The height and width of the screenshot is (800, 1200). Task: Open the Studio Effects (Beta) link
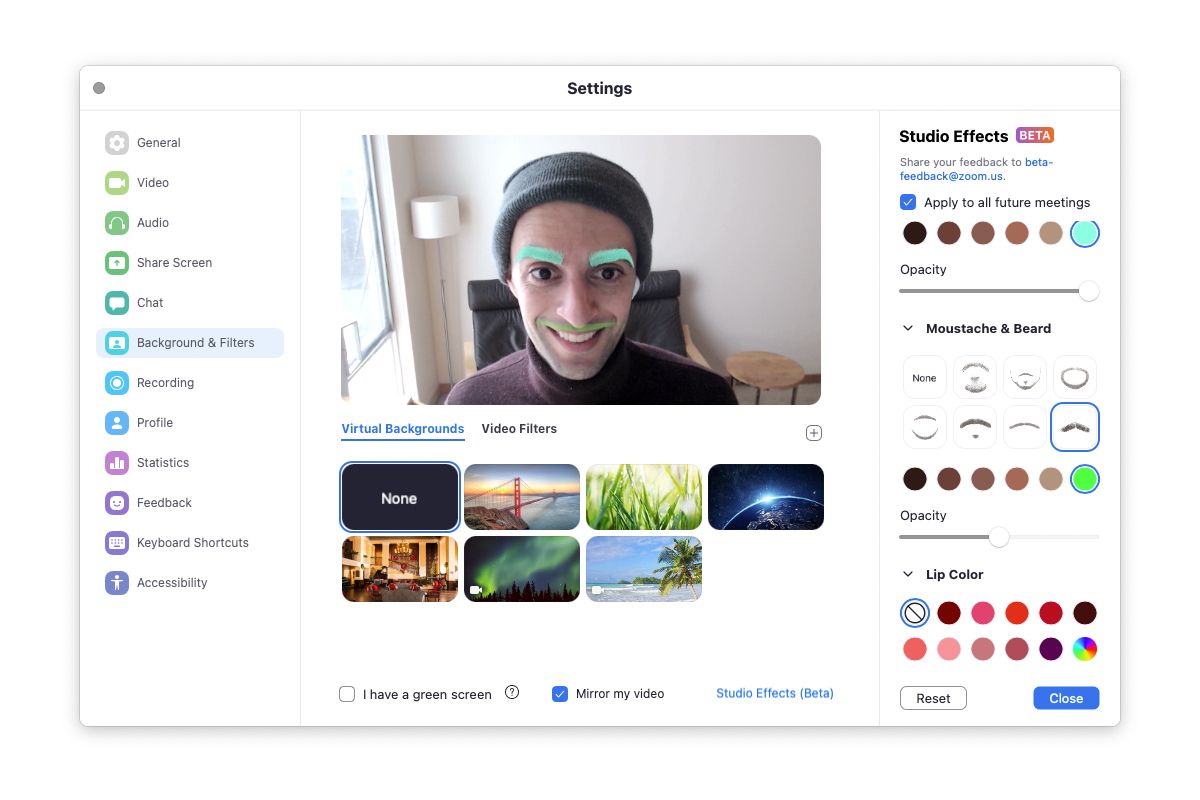click(x=774, y=692)
